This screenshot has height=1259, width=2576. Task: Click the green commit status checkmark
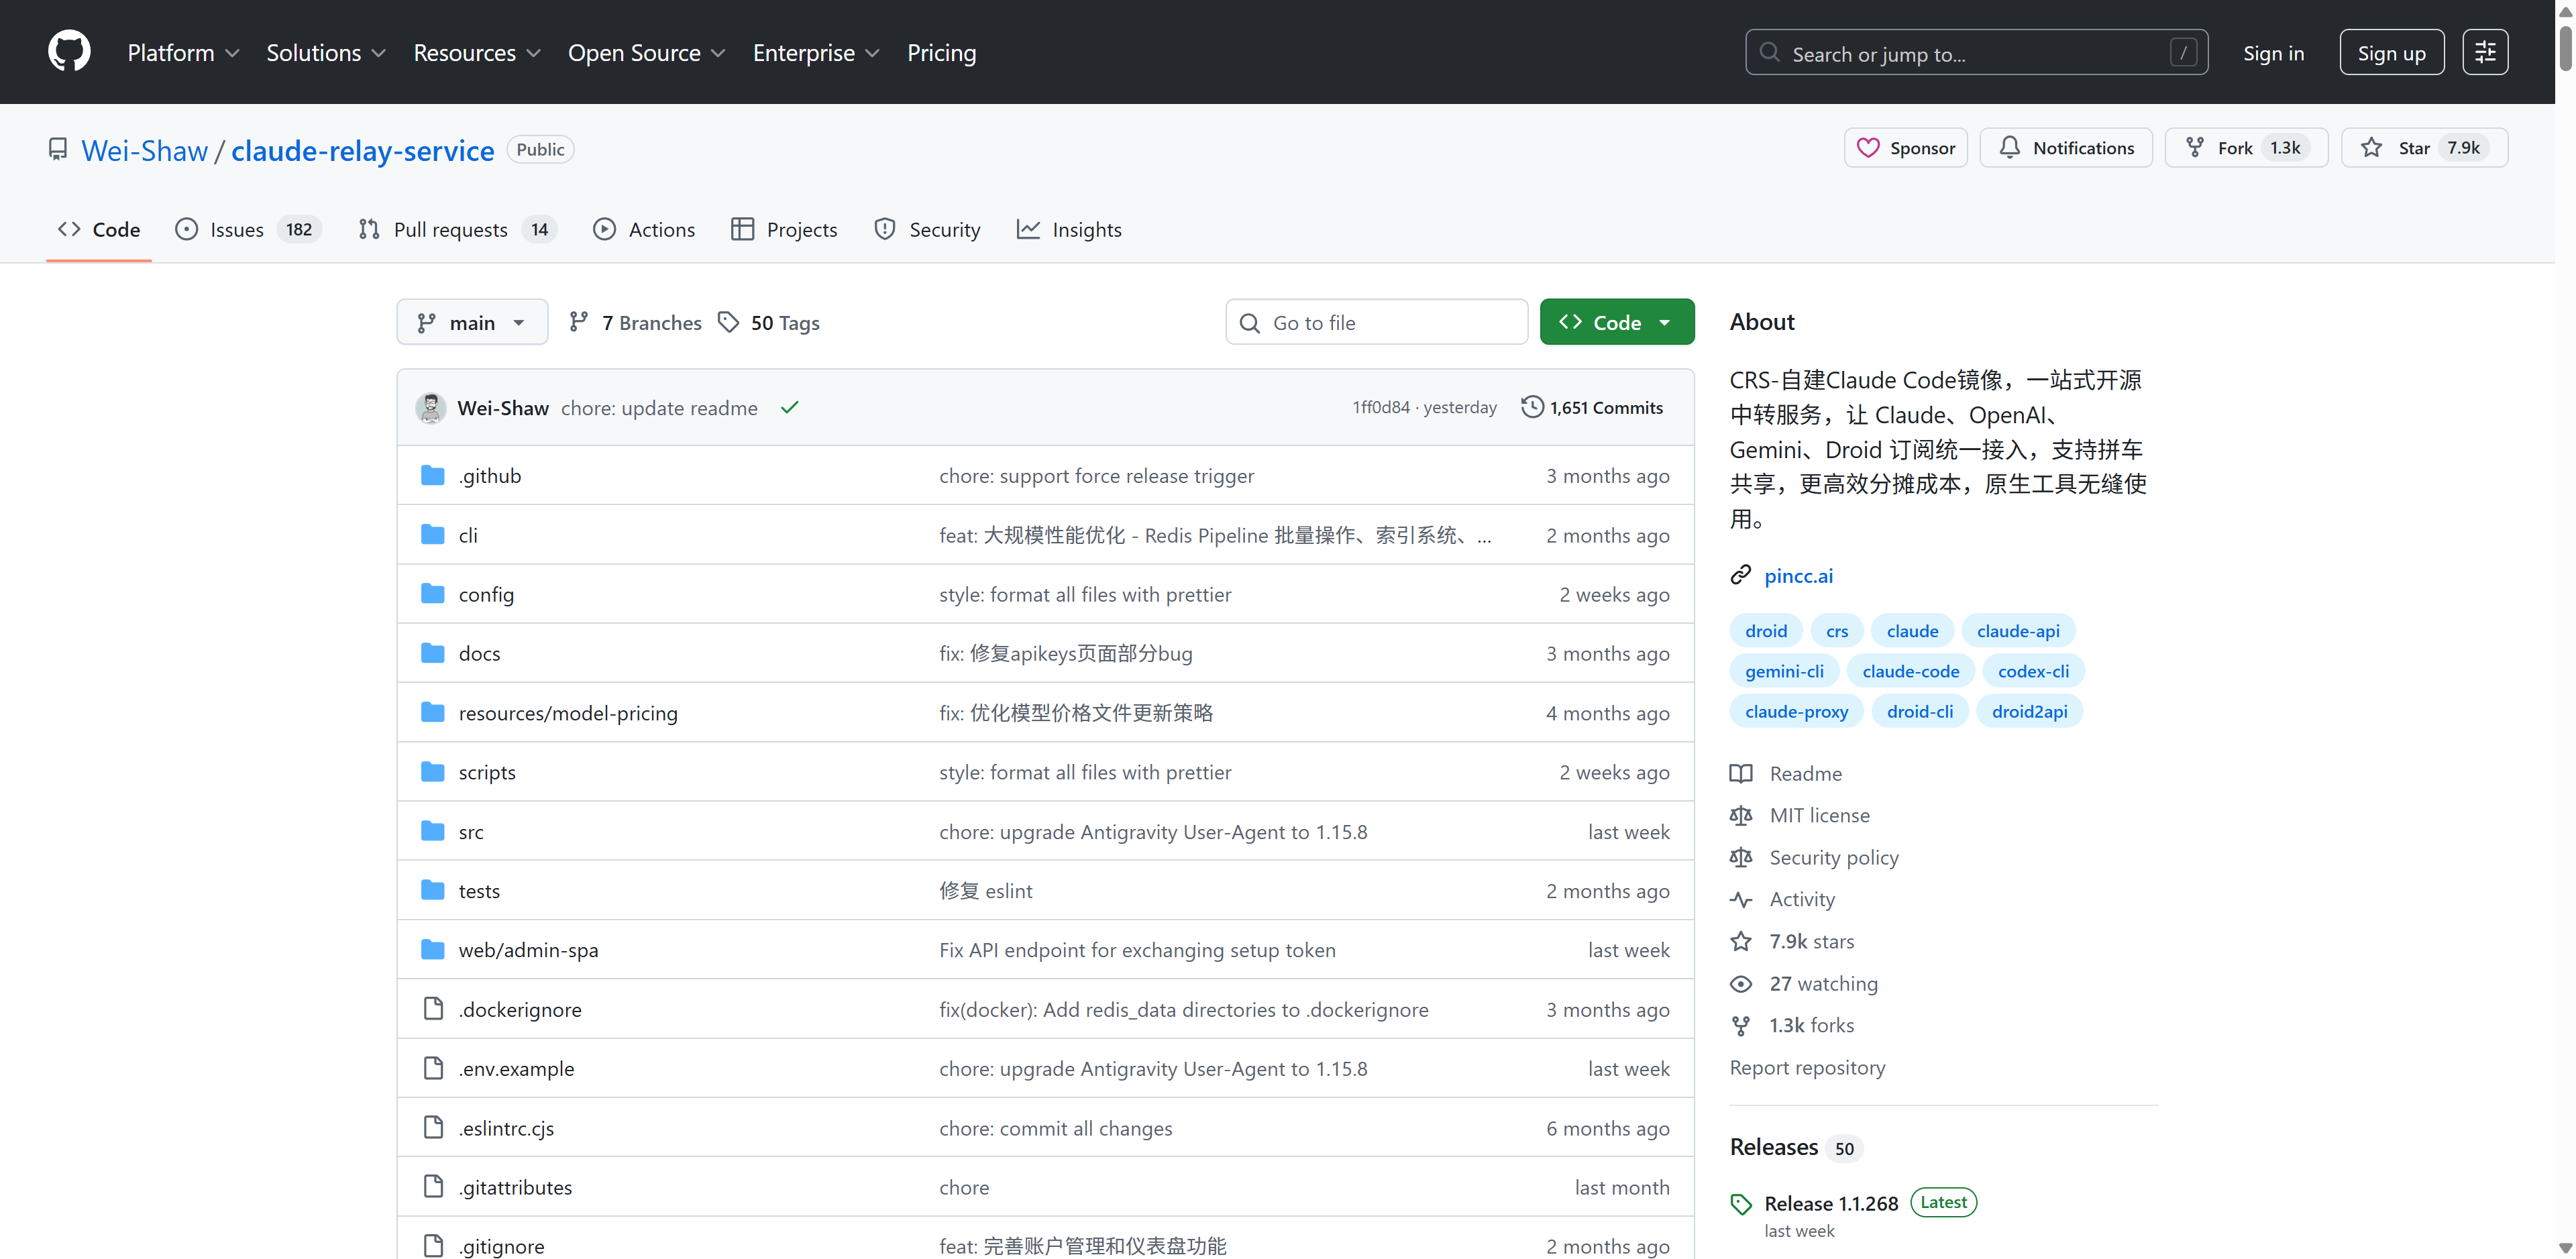[x=789, y=407]
